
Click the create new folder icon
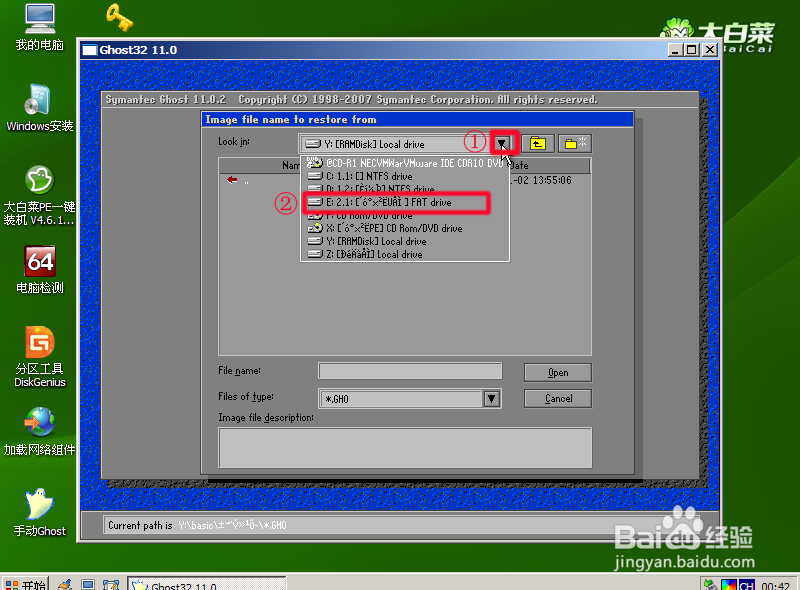pos(575,144)
